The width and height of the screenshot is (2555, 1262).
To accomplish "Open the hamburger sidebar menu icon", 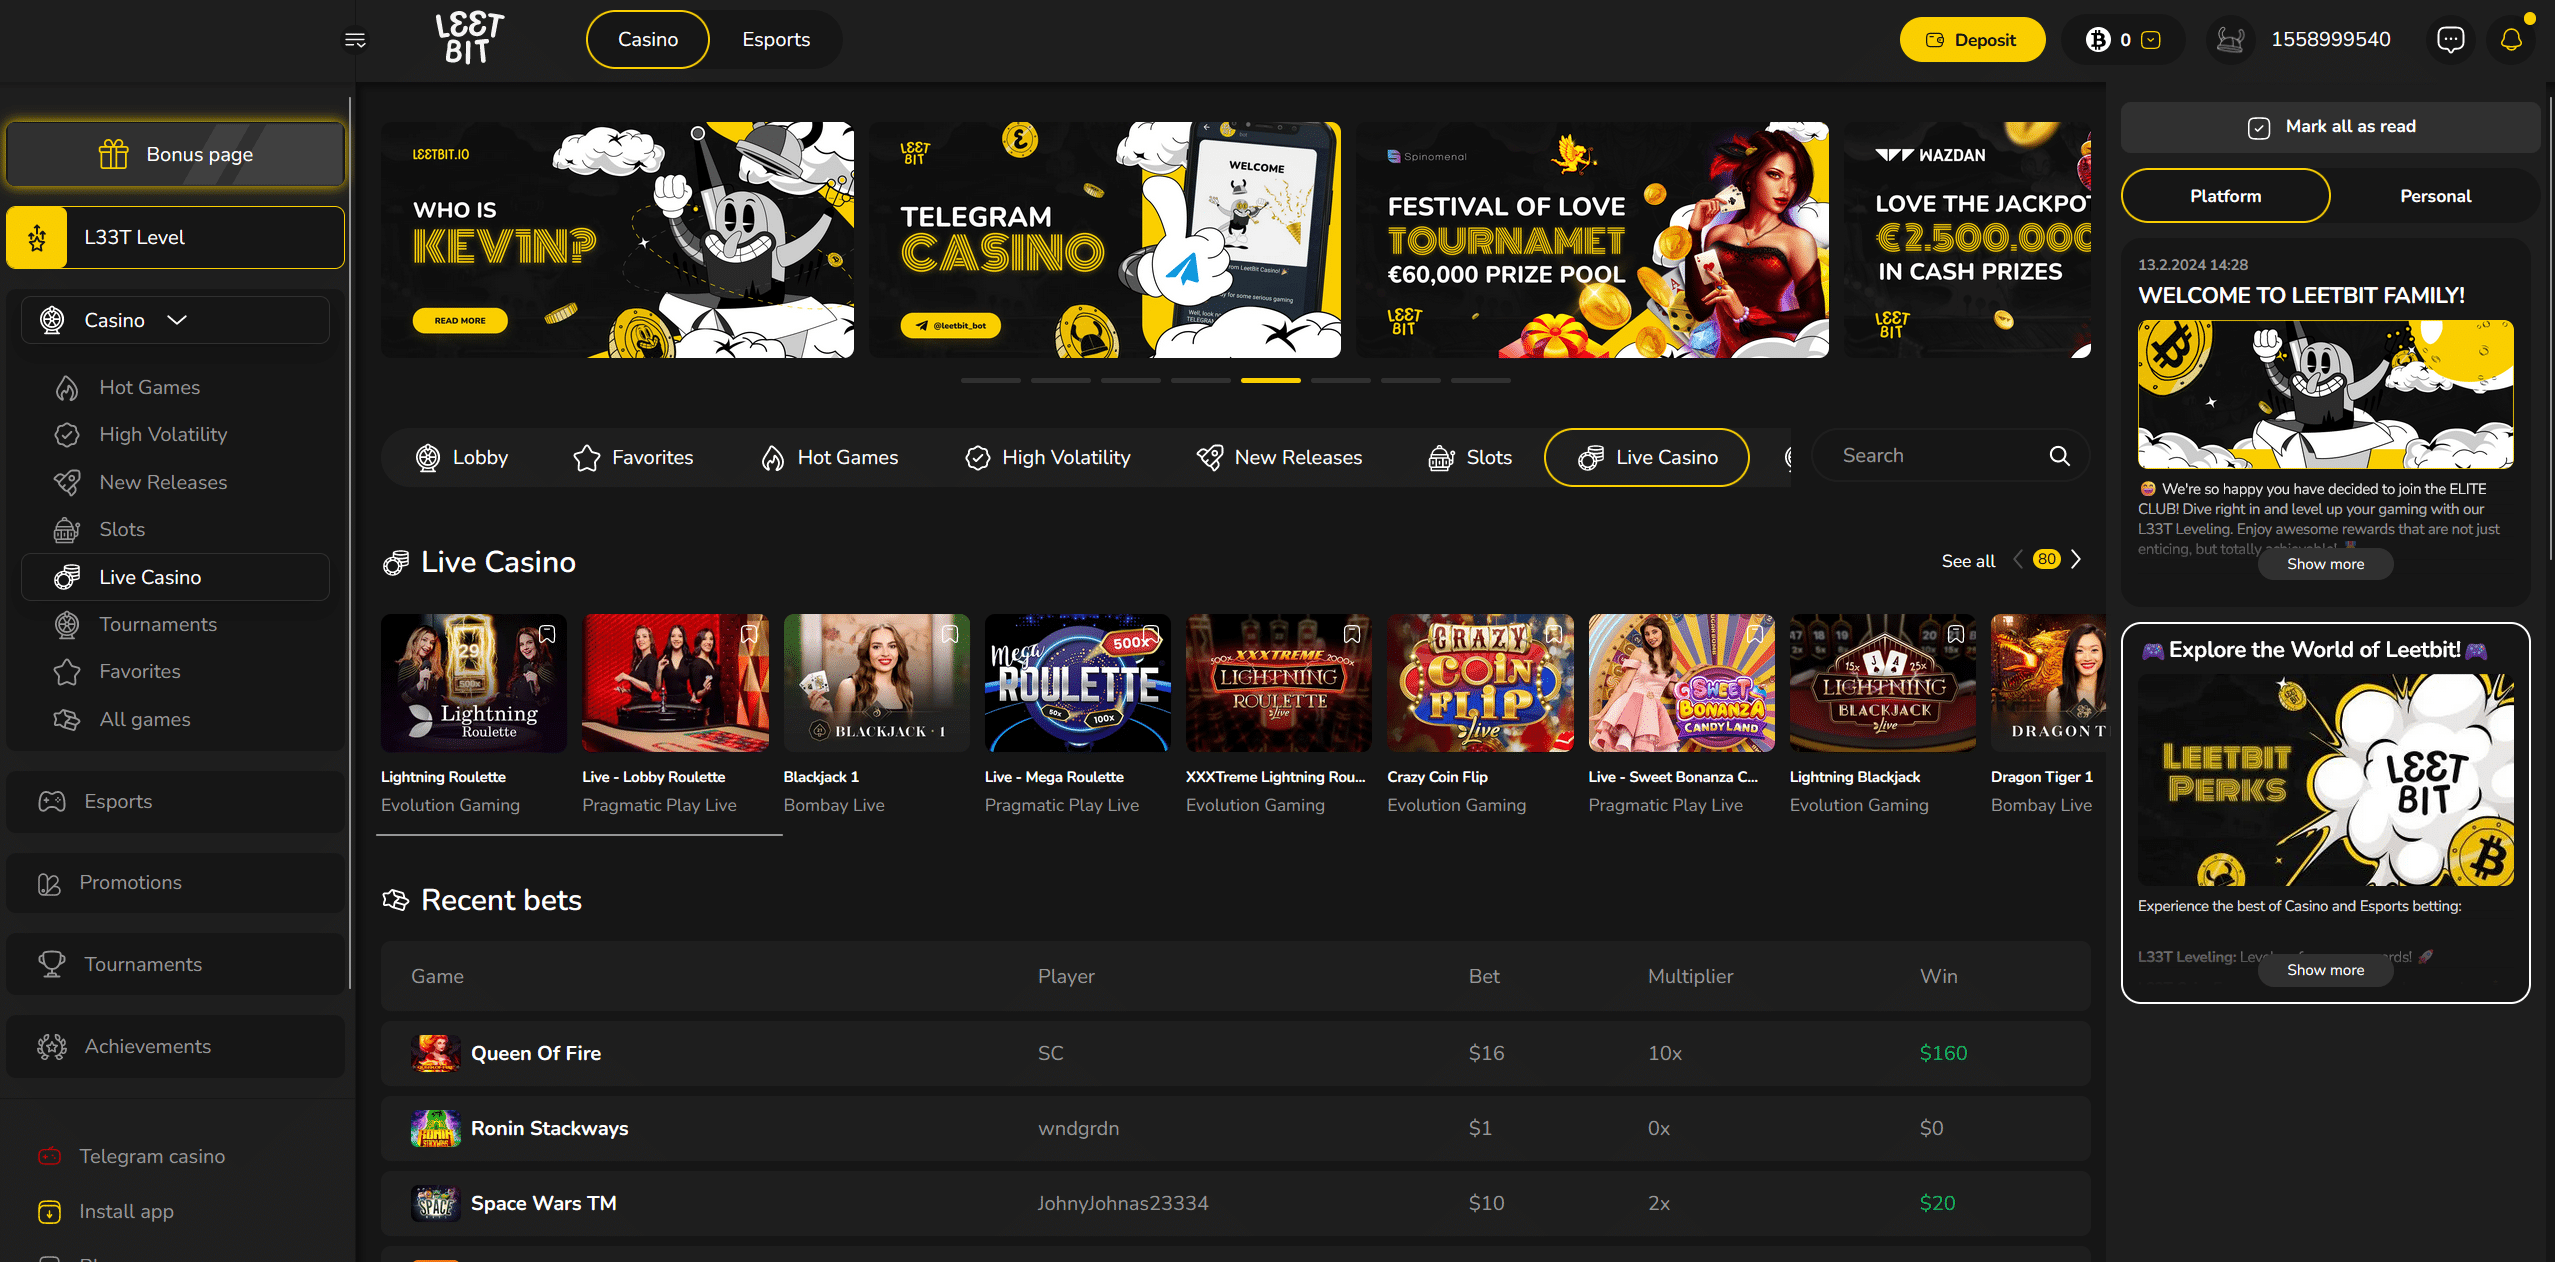I will [355, 40].
